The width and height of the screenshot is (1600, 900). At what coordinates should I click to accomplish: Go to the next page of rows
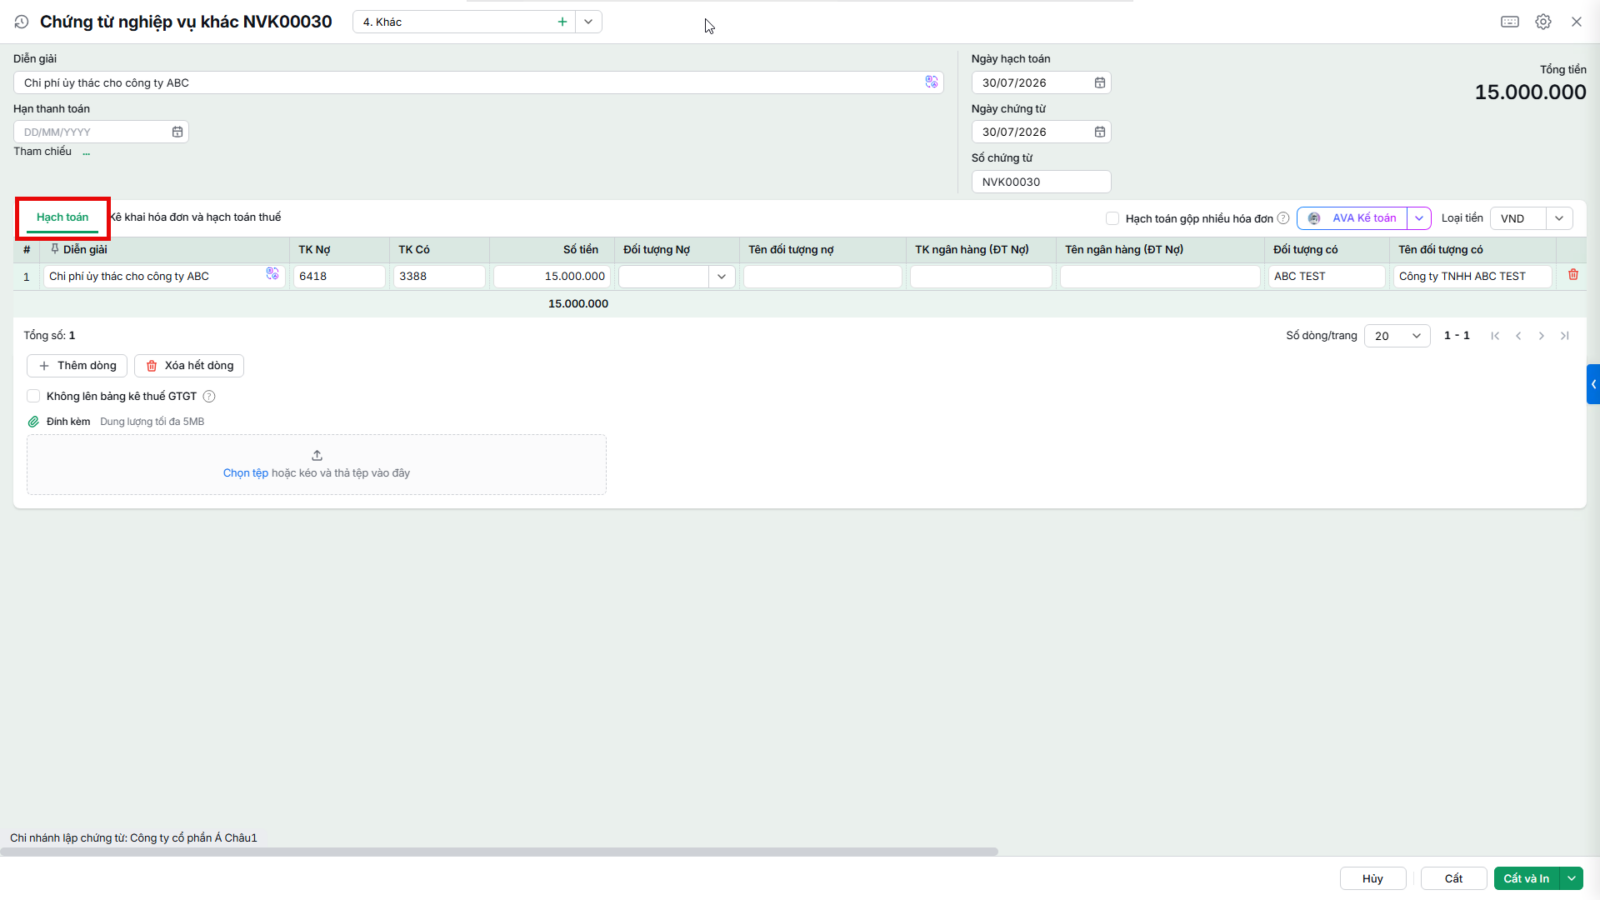point(1541,336)
